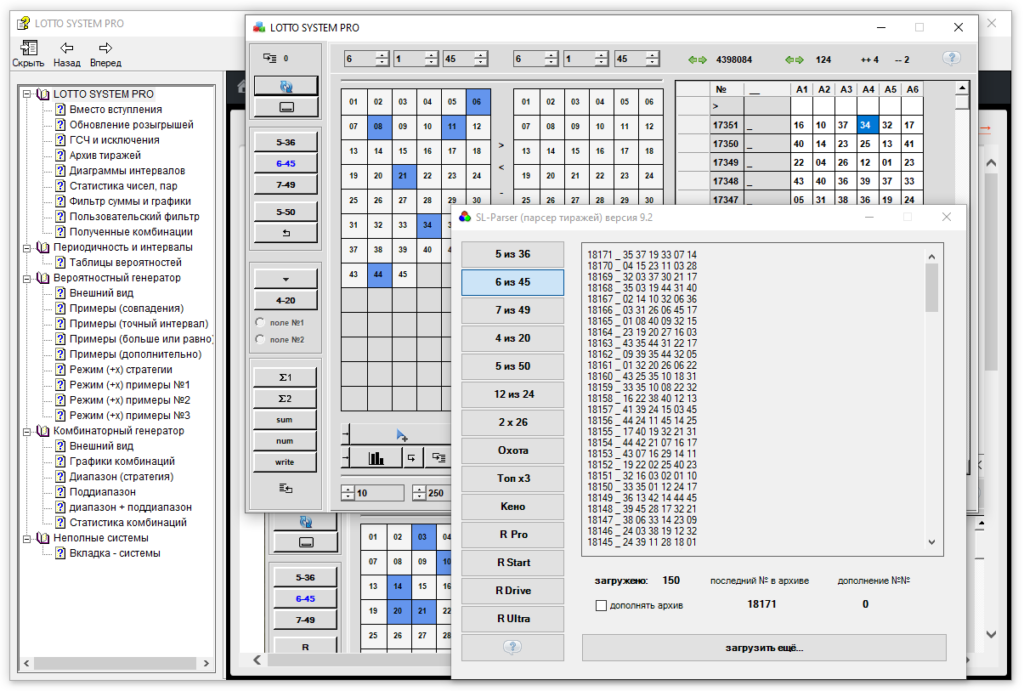Click the stepper arrows of first 6 spin box
The width and height of the screenshot is (1024, 691).
pos(383,59)
